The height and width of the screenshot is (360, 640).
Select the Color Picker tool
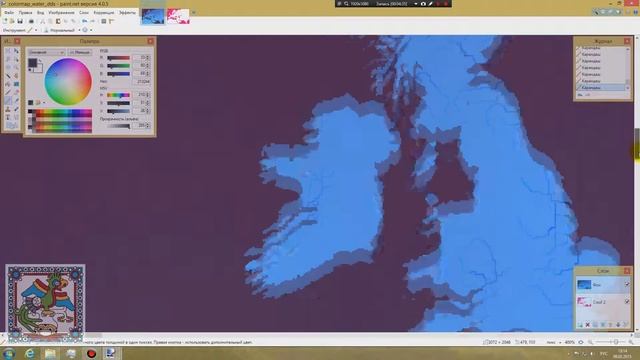[x=16, y=101]
